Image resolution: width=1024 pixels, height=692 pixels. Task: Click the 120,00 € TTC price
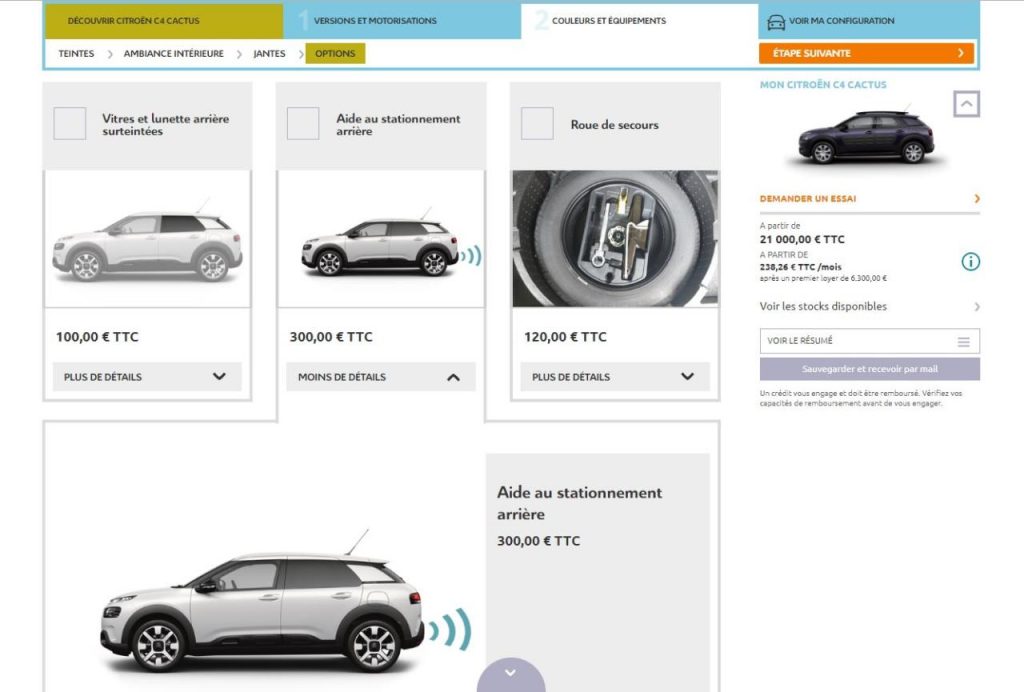point(565,337)
